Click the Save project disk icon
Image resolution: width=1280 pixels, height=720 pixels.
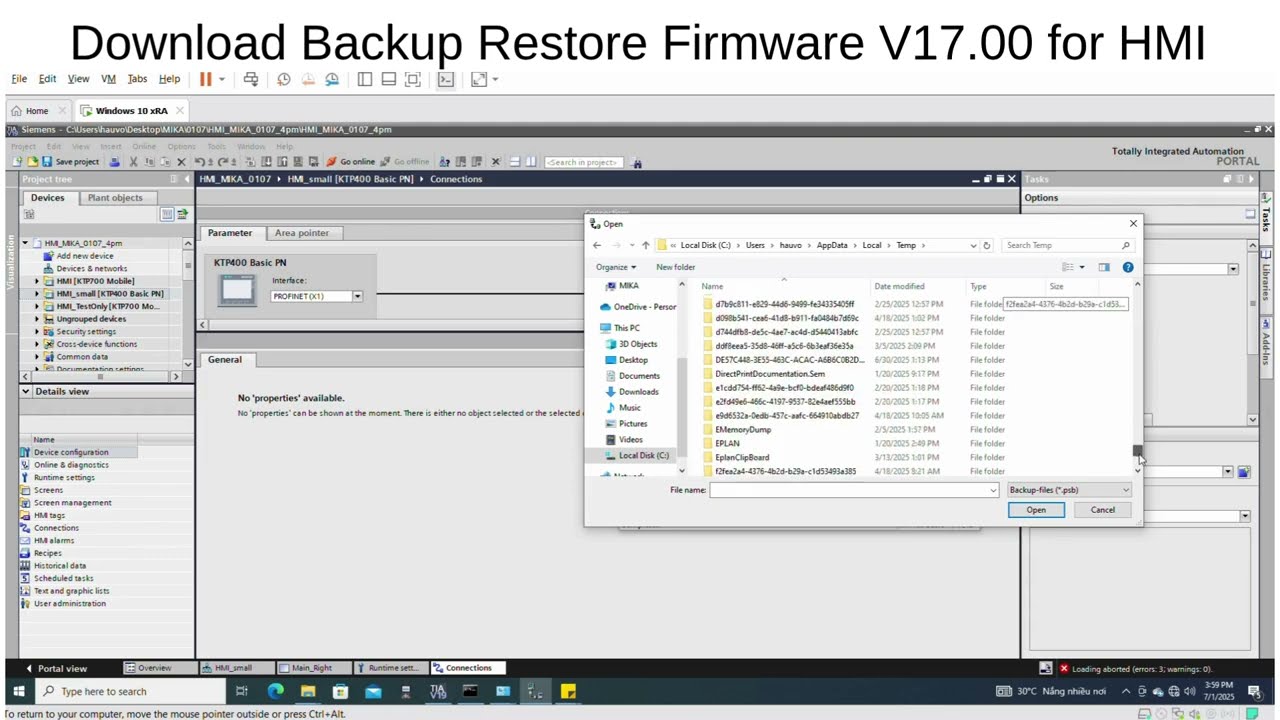tap(46, 162)
